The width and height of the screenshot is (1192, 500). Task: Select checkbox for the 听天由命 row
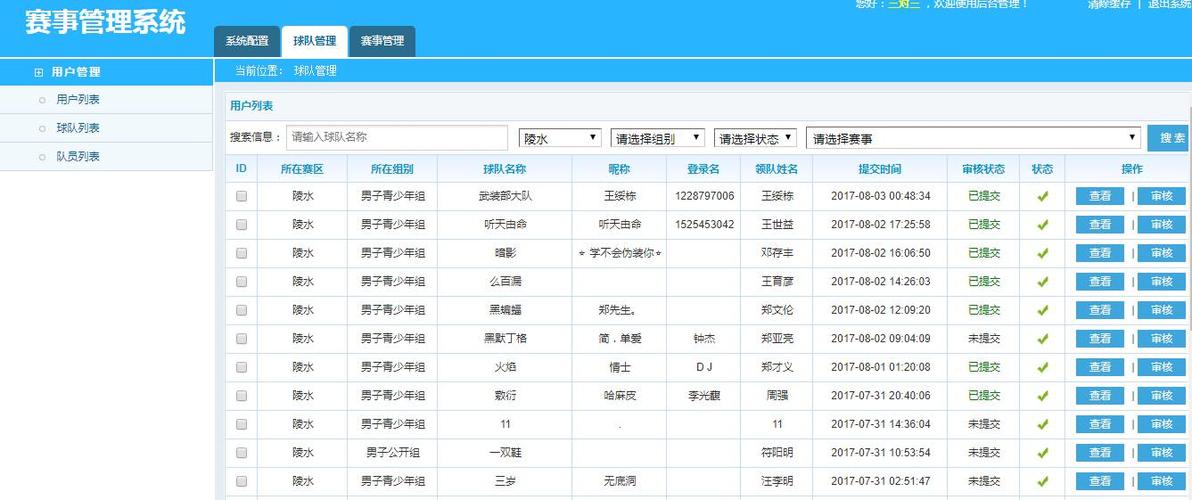click(241, 225)
